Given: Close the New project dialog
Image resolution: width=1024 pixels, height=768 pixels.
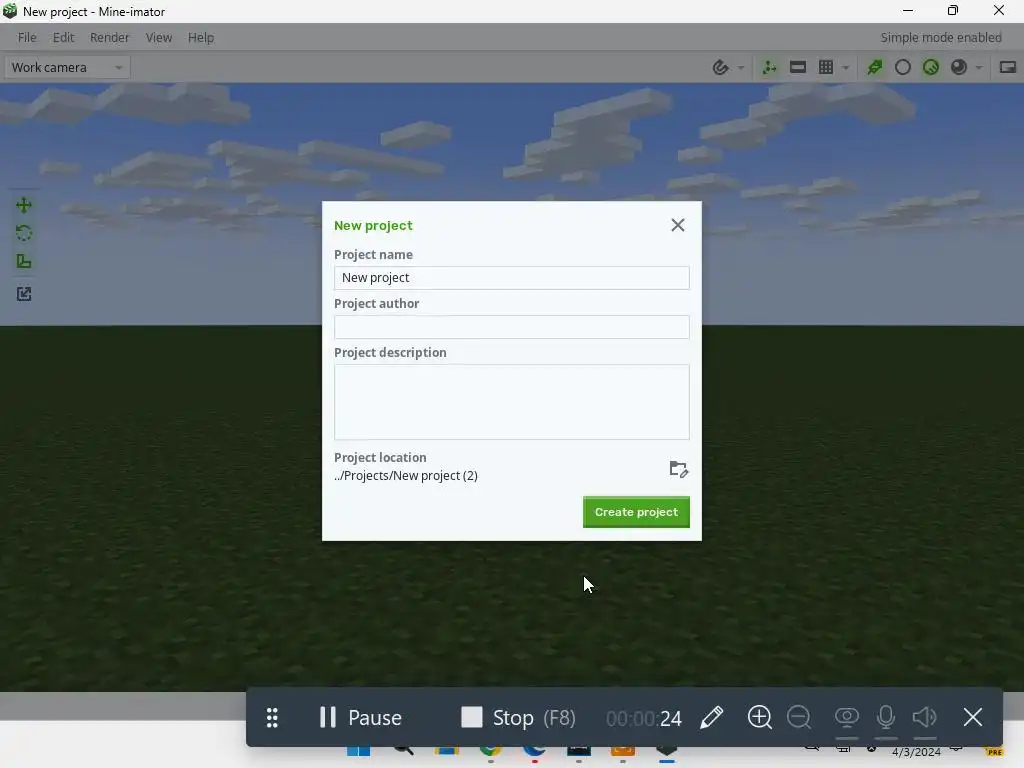Looking at the screenshot, I should tap(678, 225).
